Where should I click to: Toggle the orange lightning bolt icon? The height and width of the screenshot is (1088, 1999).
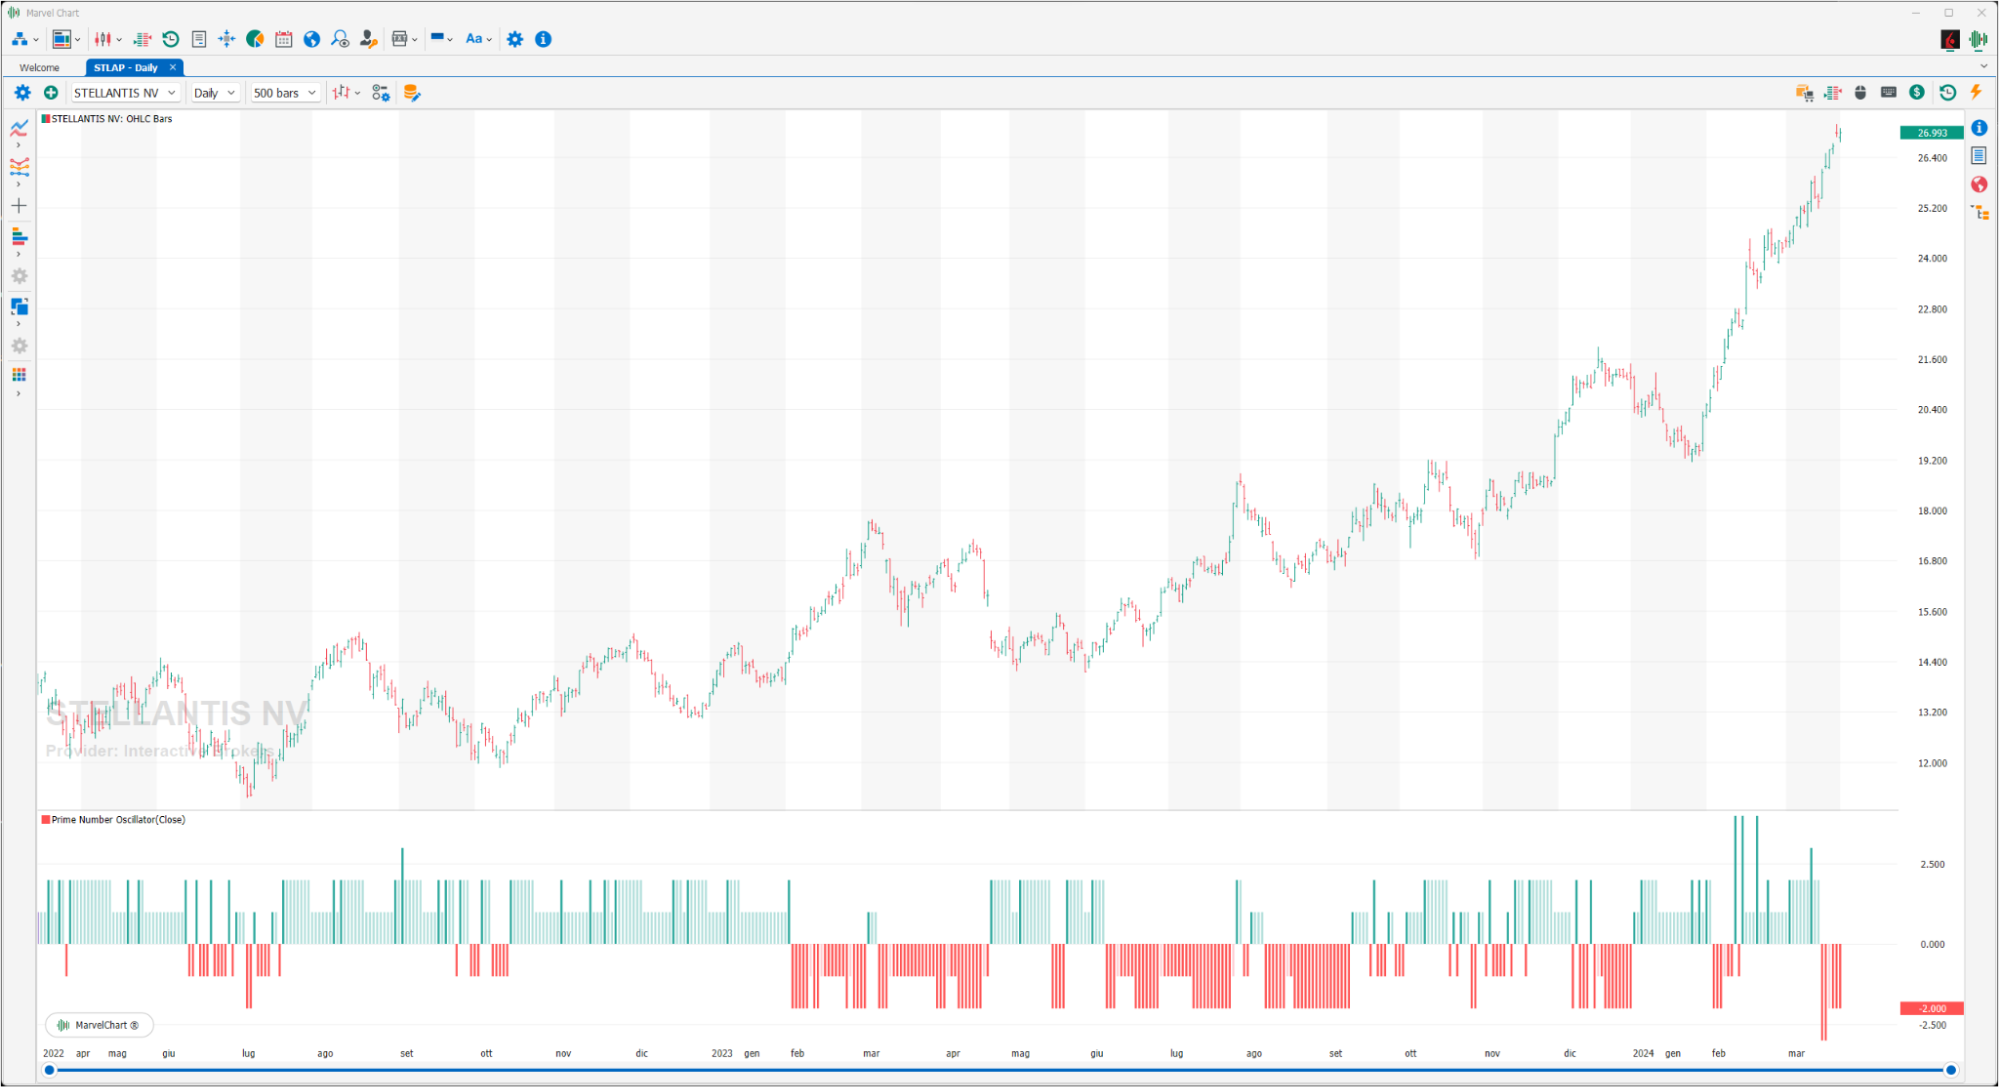click(x=1976, y=92)
